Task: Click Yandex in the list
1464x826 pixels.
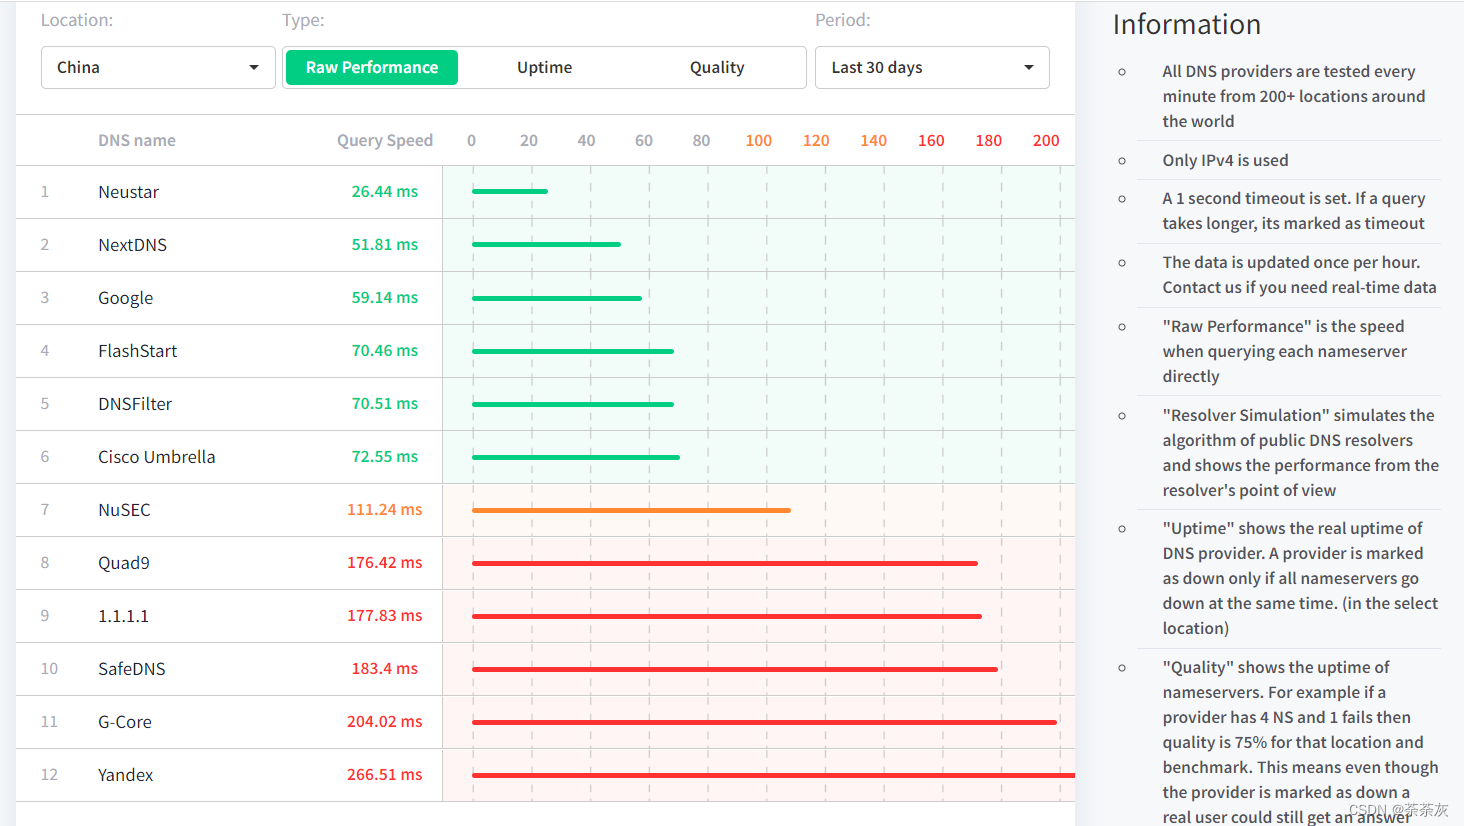Action: (126, 775)
